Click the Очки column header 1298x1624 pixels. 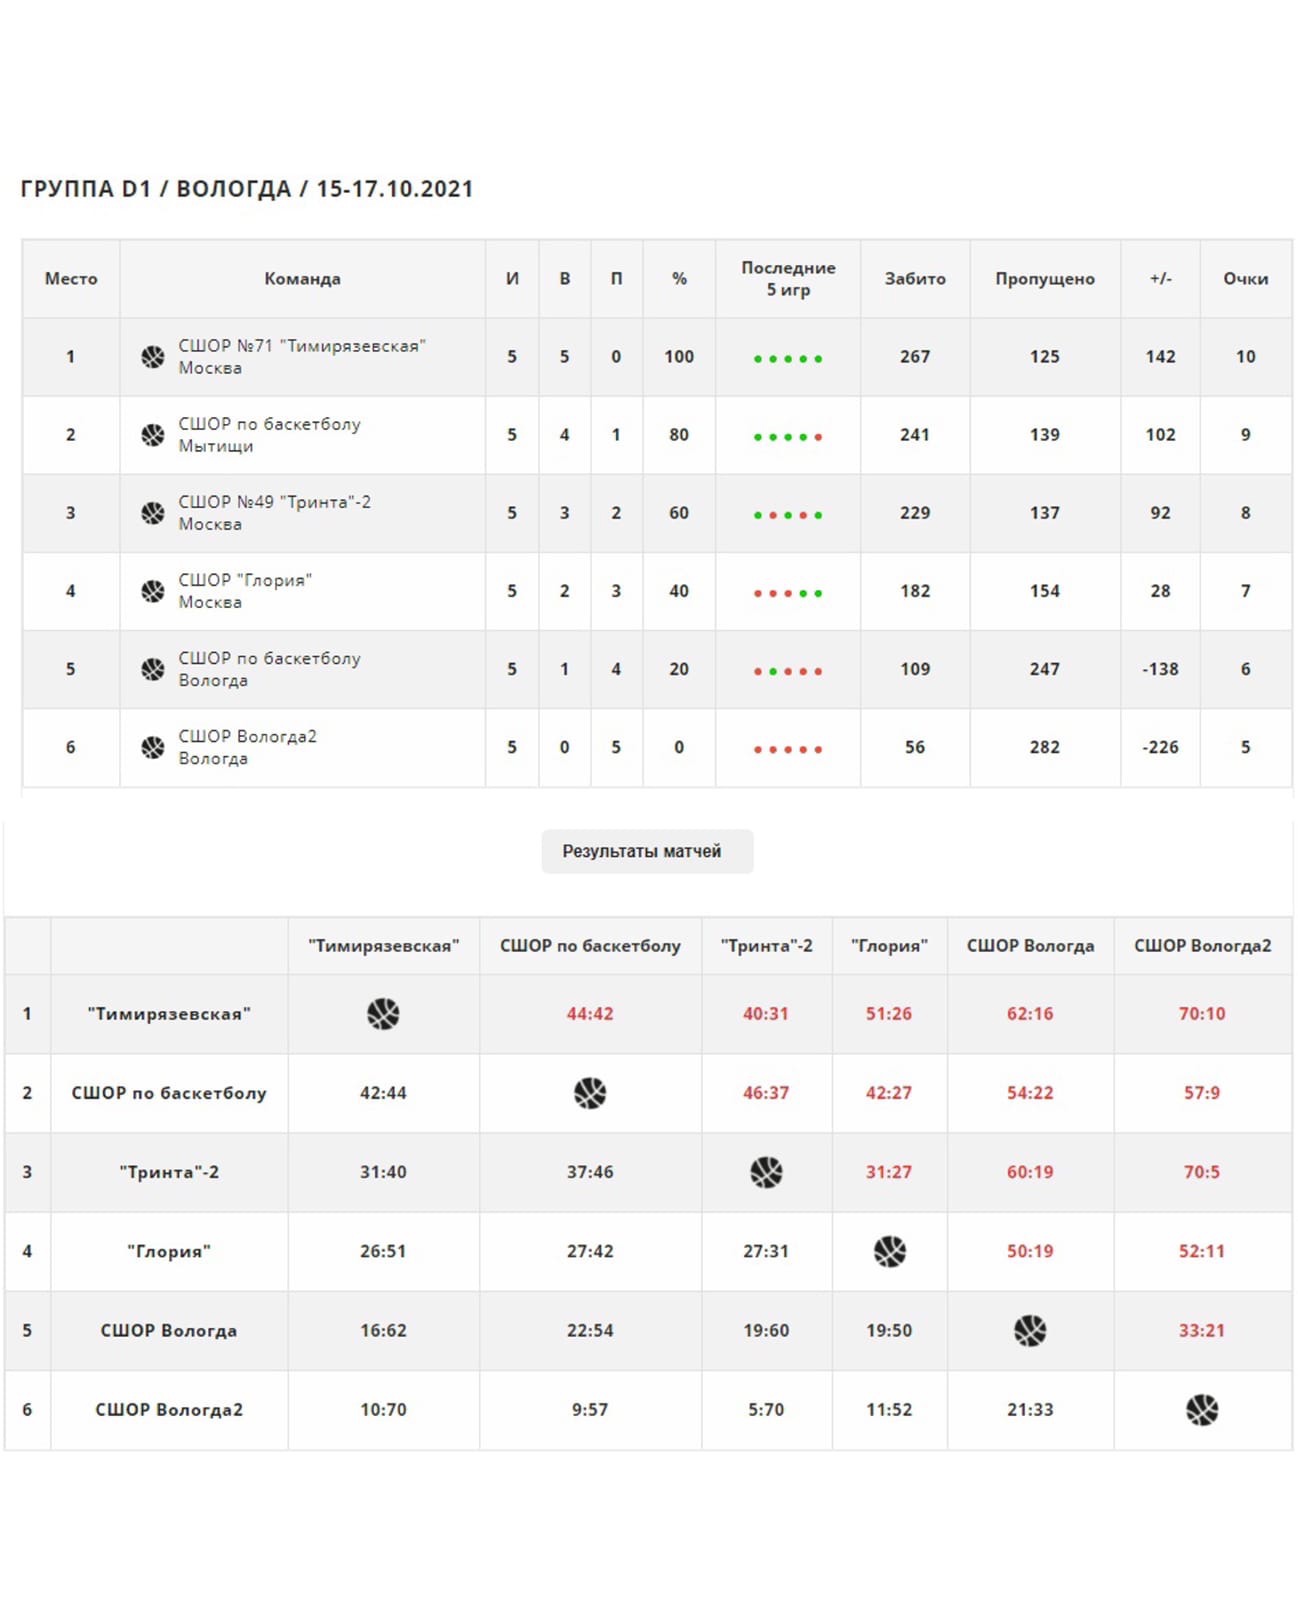click(x=1246, y=279)
